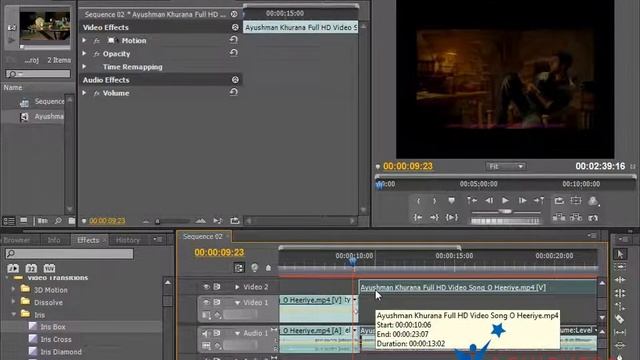Screen dimensions: 640x360
Task: Expand the Motion effect properties
Action: tap(84, 40)
